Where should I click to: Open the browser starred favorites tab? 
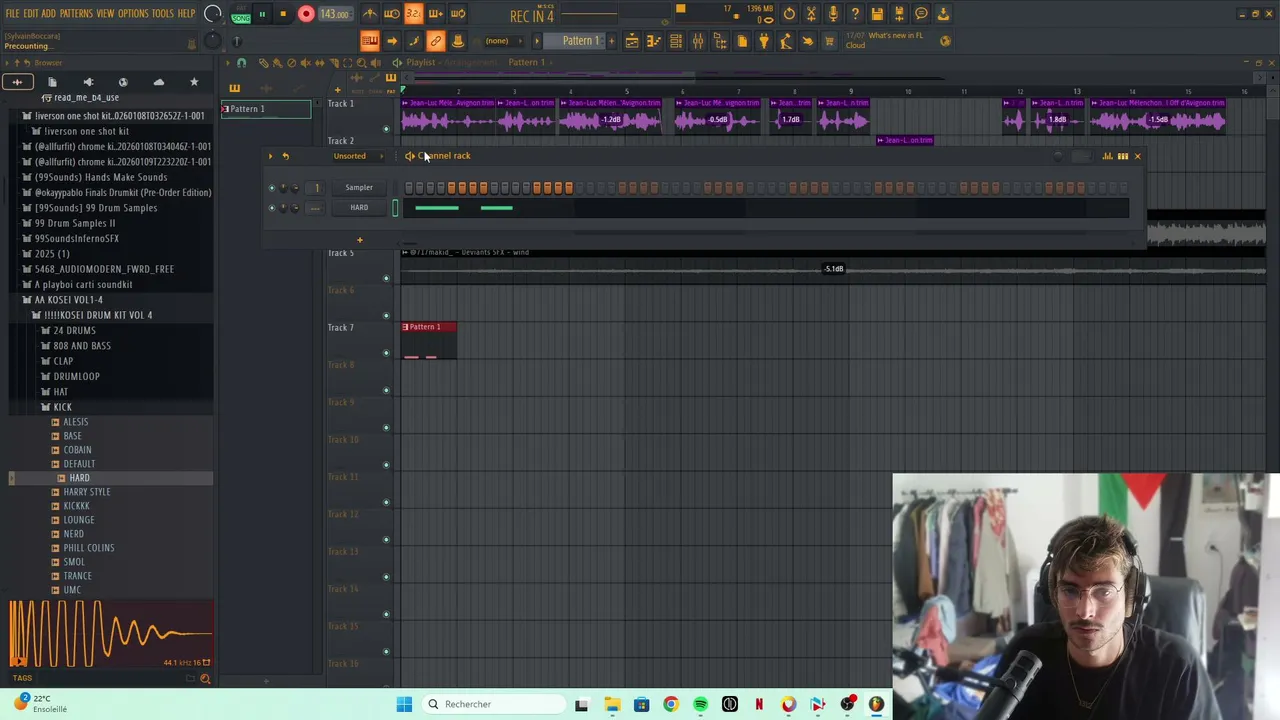point(194,82)
